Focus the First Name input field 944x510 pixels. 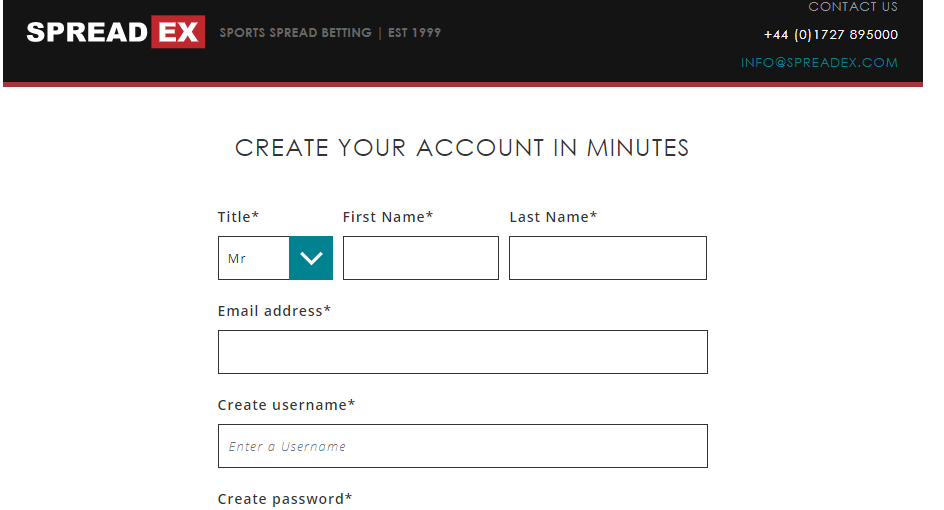tap(420, 258)
